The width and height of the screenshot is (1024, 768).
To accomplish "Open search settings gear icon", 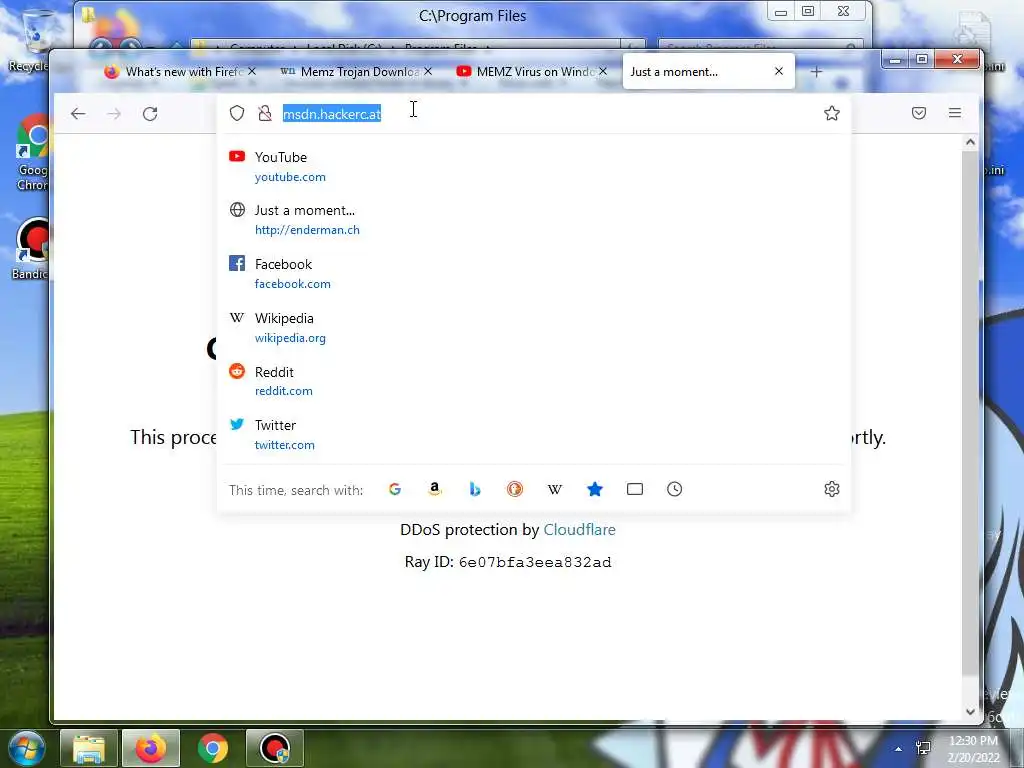I will (831, 489).
